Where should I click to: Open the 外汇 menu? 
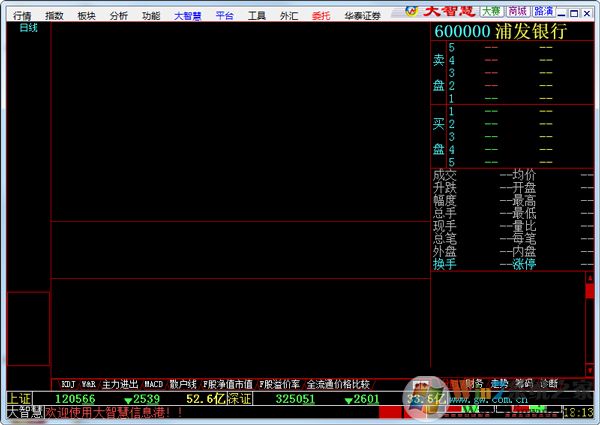(x=289, y=16)
